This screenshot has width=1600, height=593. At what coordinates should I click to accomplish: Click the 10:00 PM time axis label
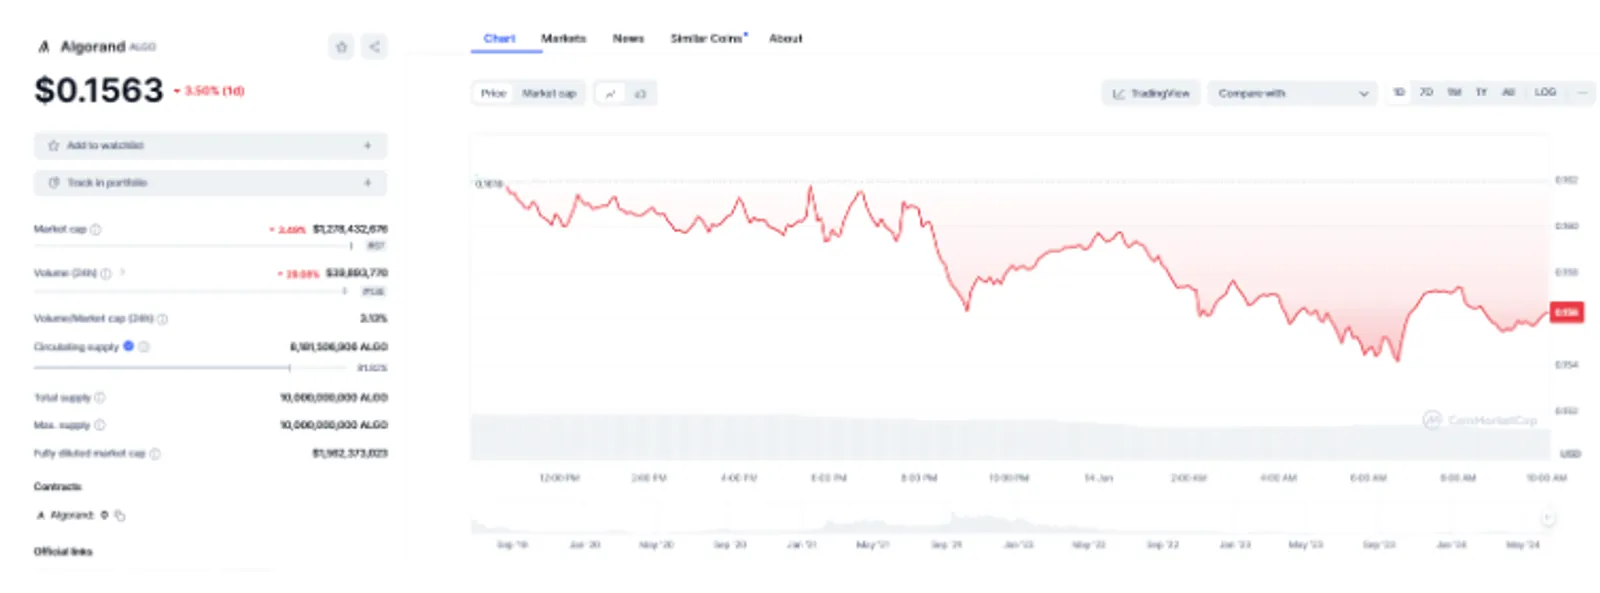coord(1009,478)
